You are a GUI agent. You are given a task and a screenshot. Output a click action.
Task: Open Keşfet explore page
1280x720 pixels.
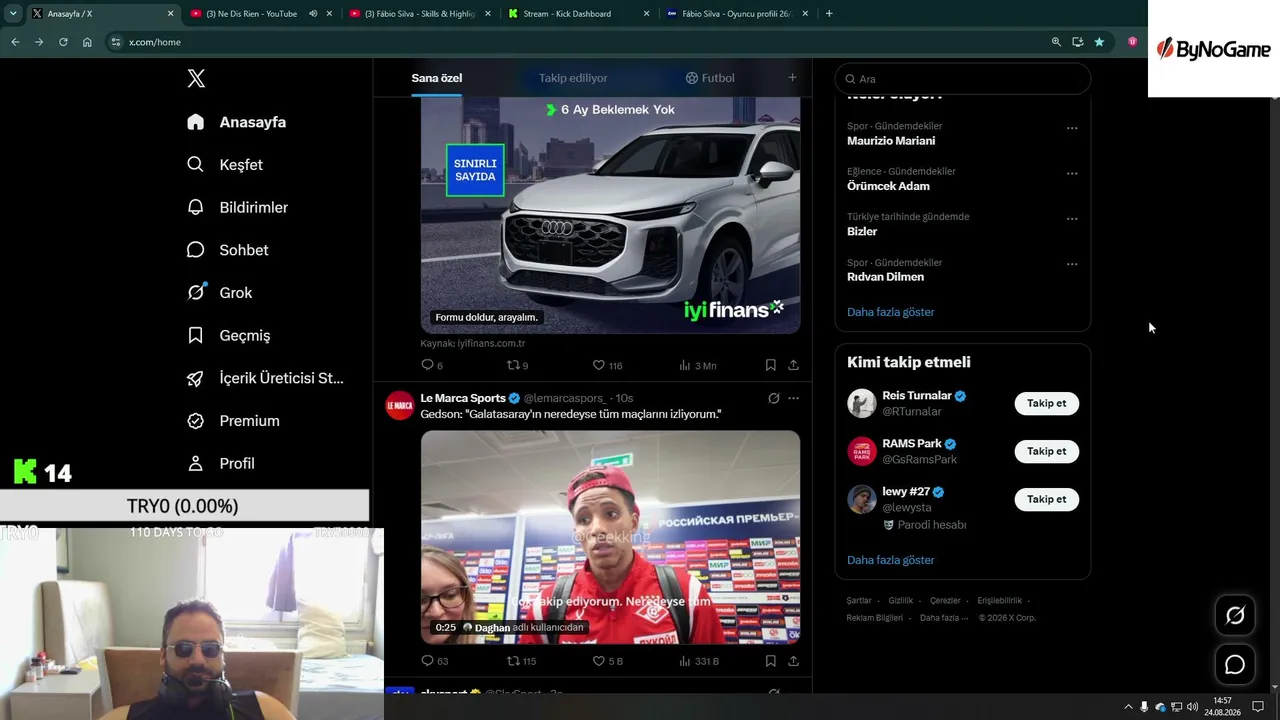(x=225, y=165)
